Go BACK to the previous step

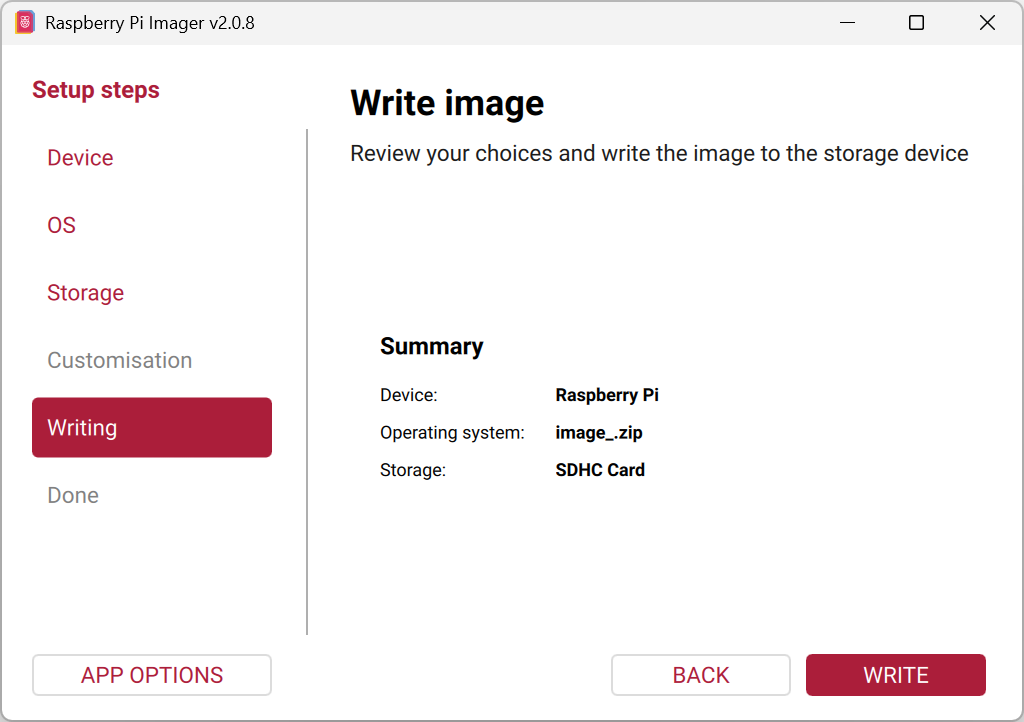pos(701,675)
